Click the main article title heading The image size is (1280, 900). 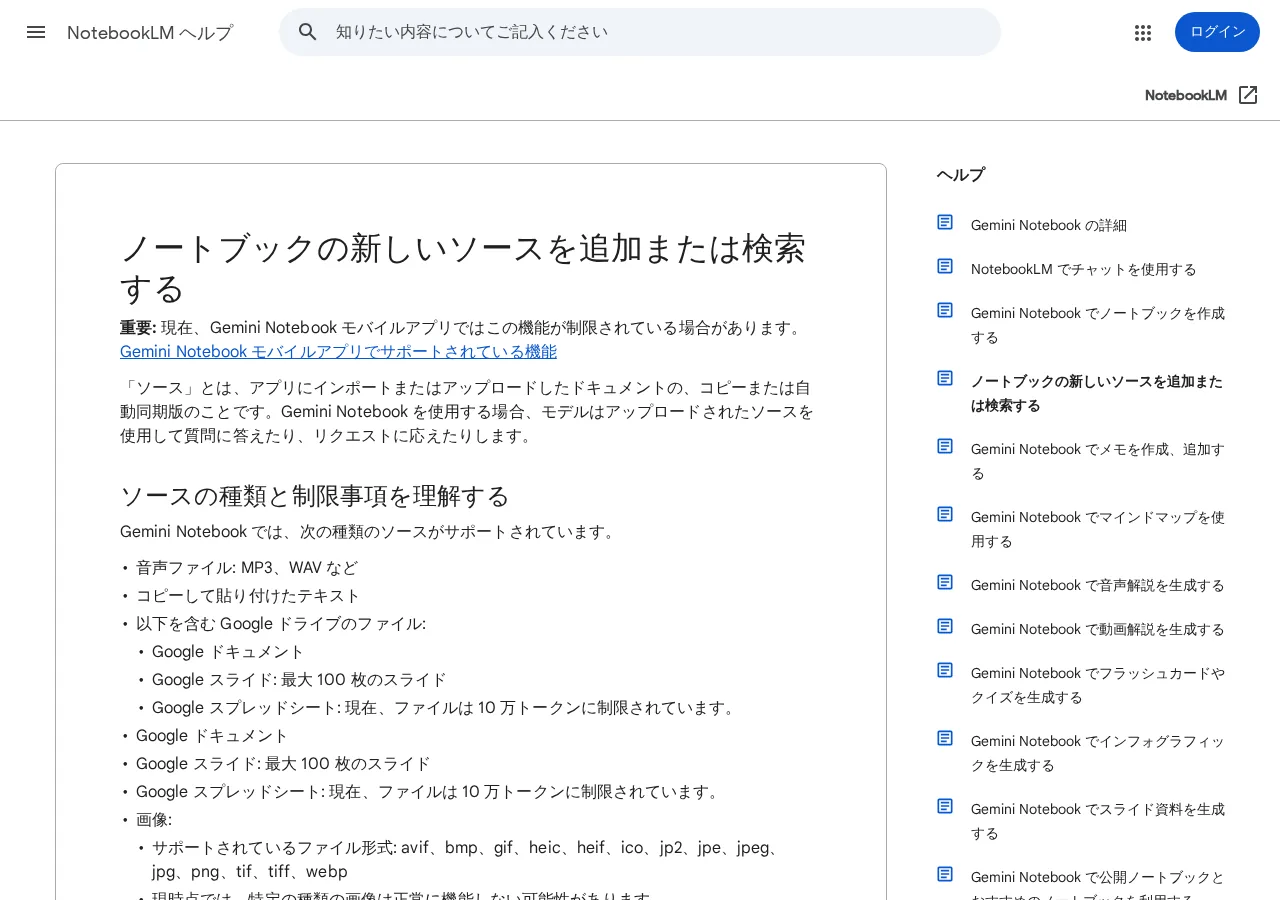[x=463, y=268]
